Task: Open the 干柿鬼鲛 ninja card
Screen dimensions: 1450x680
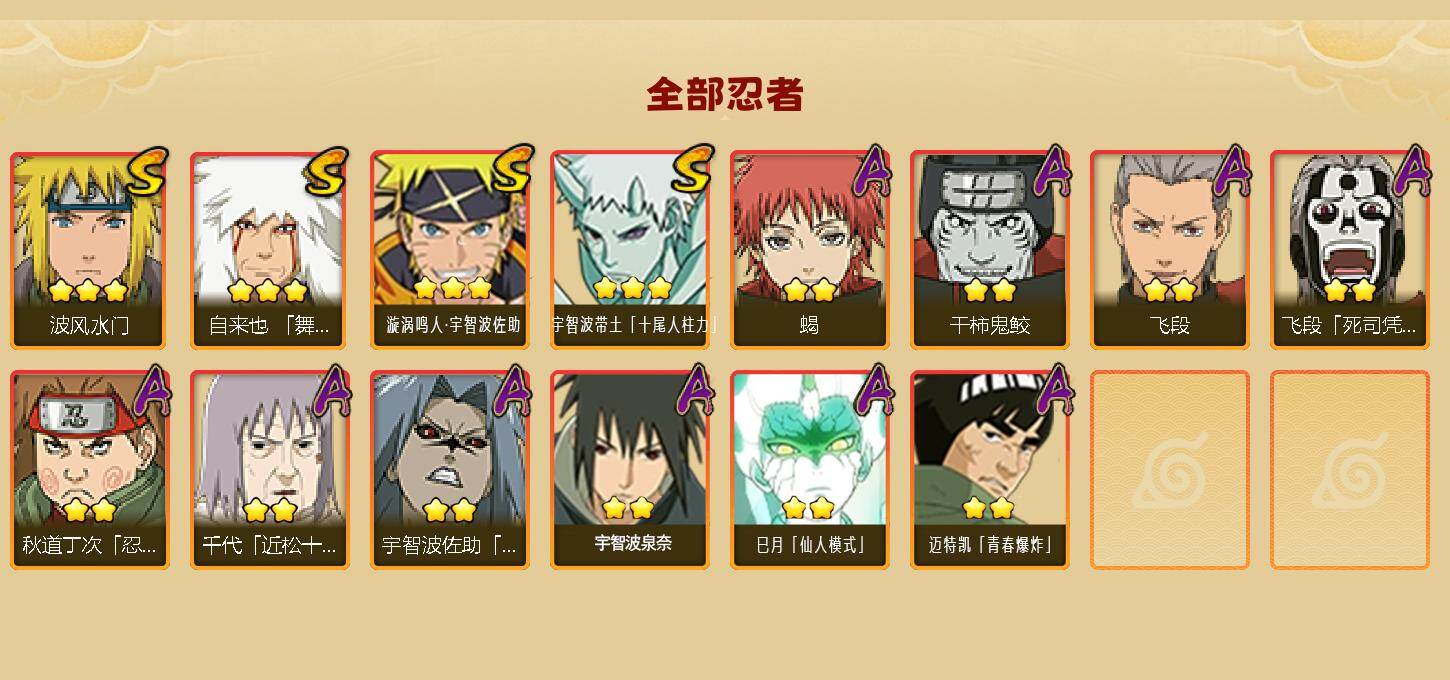Action: point(989,250)
